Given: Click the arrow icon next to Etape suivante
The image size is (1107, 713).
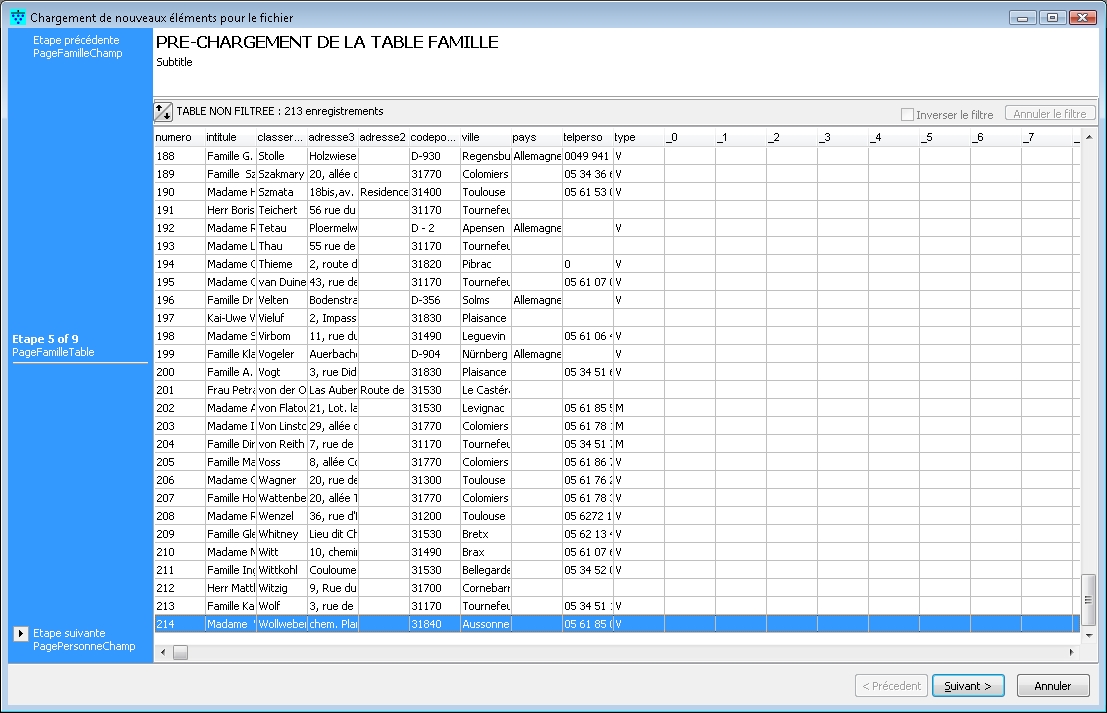Looking at the screenshot, I should (21, 634).
